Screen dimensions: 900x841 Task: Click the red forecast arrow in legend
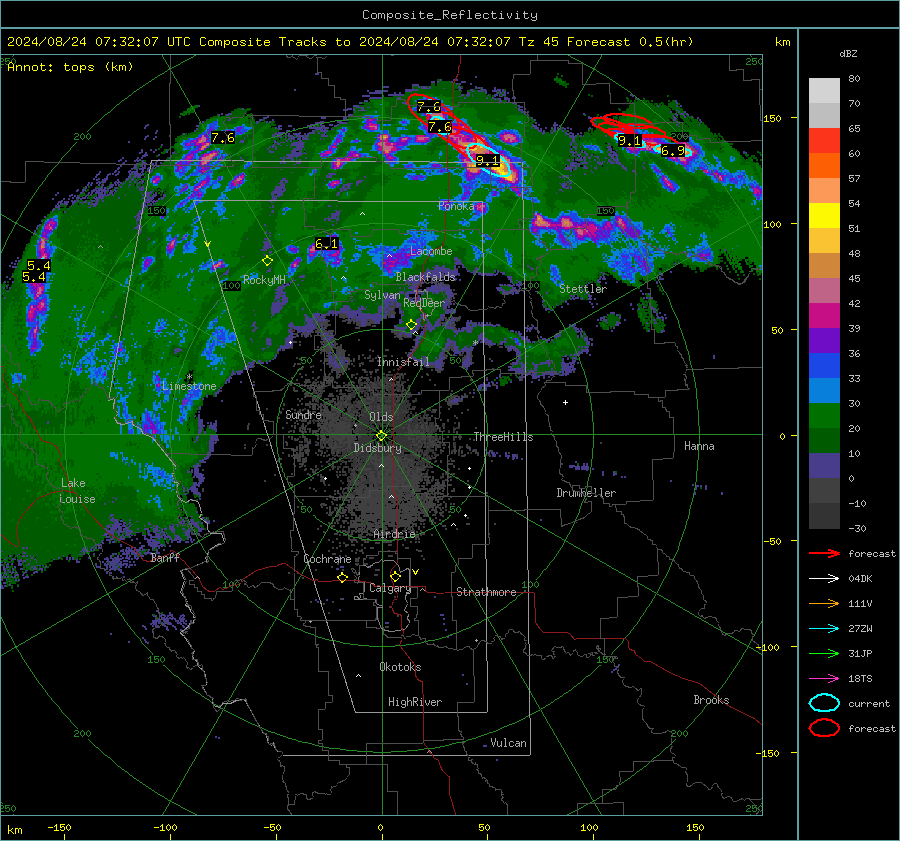(x=824, y=553)
